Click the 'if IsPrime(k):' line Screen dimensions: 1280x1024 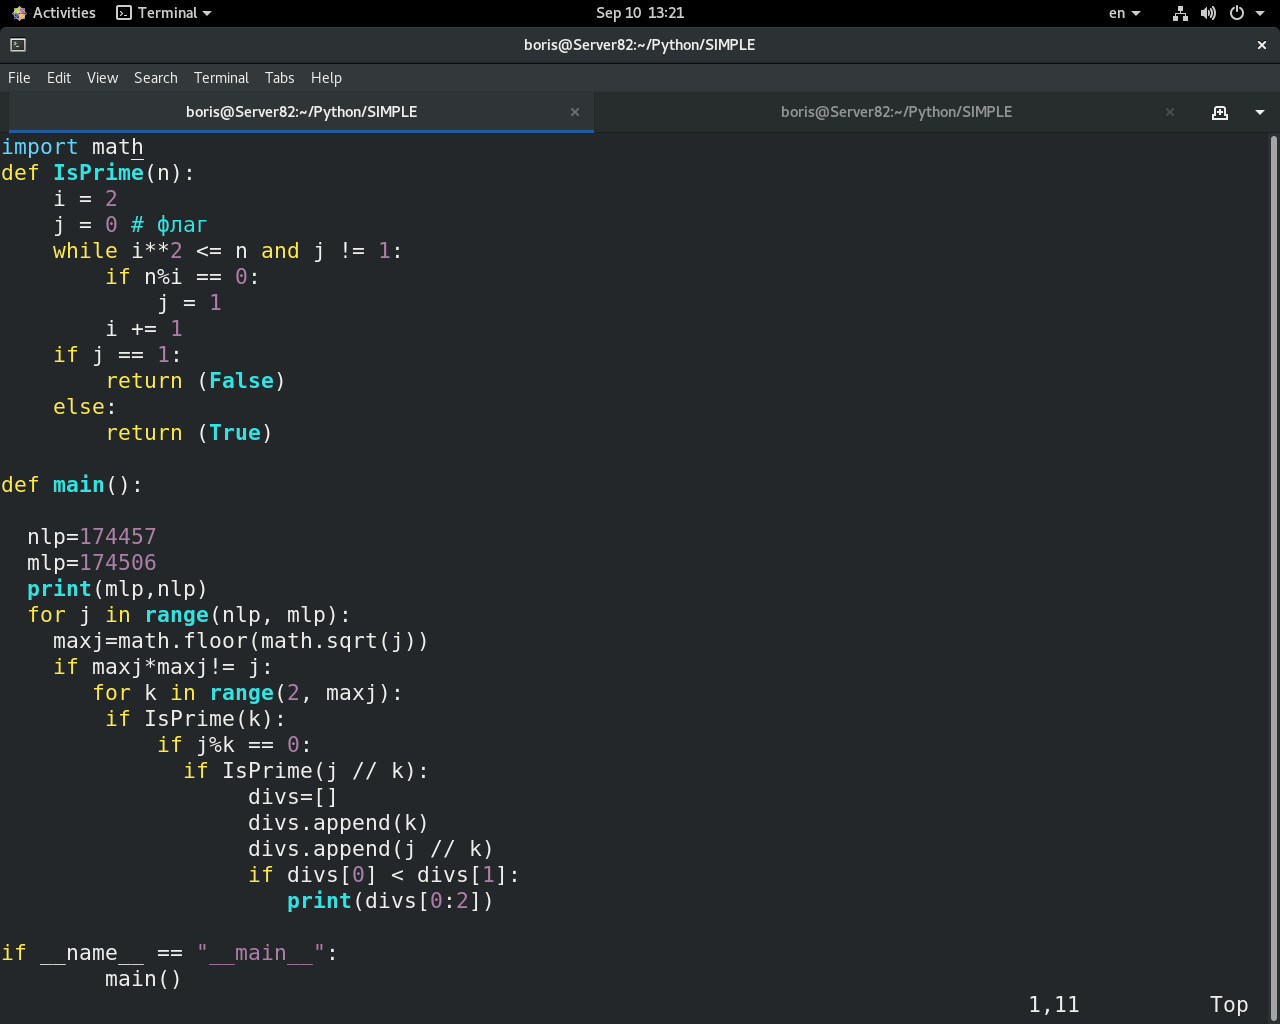[196, 719]
